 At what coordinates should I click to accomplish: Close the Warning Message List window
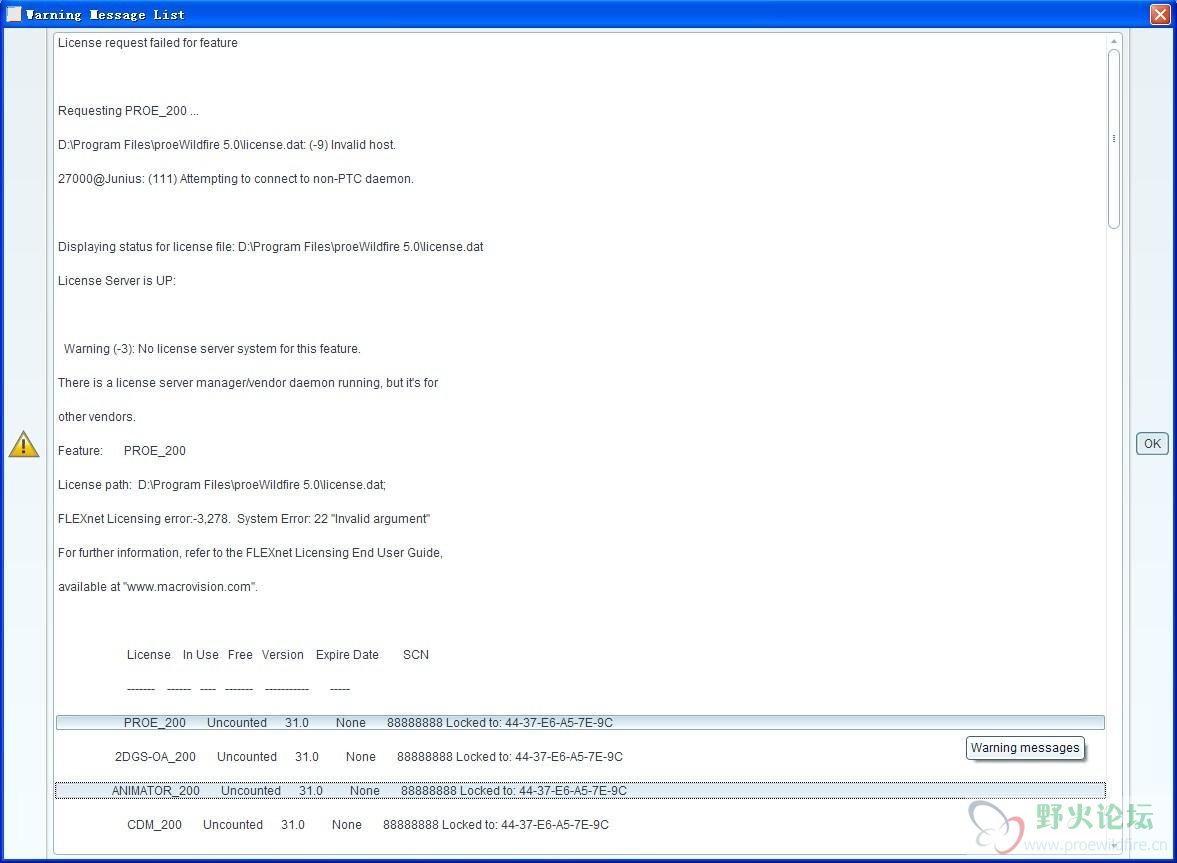click(x=1160, y=14)
